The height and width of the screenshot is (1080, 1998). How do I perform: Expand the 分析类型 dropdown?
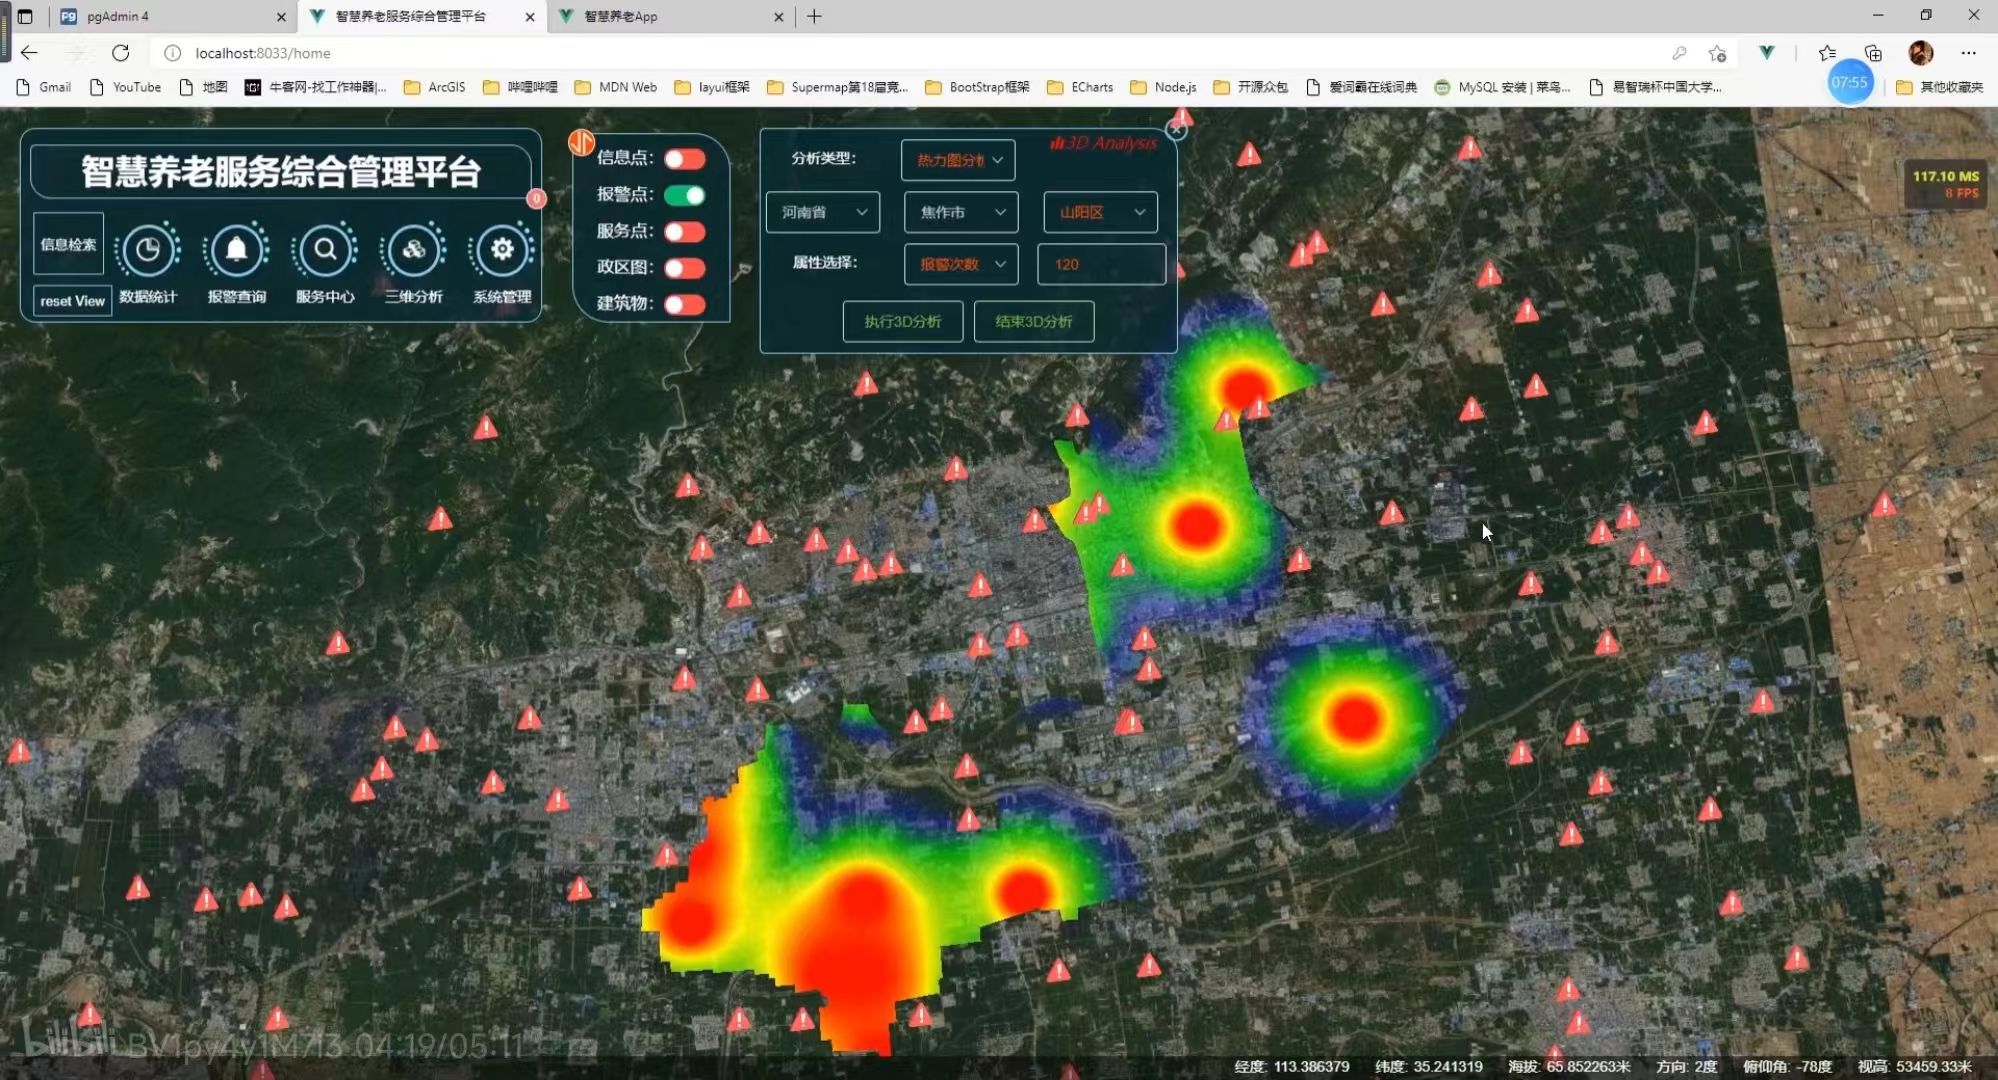pos(958,160)
